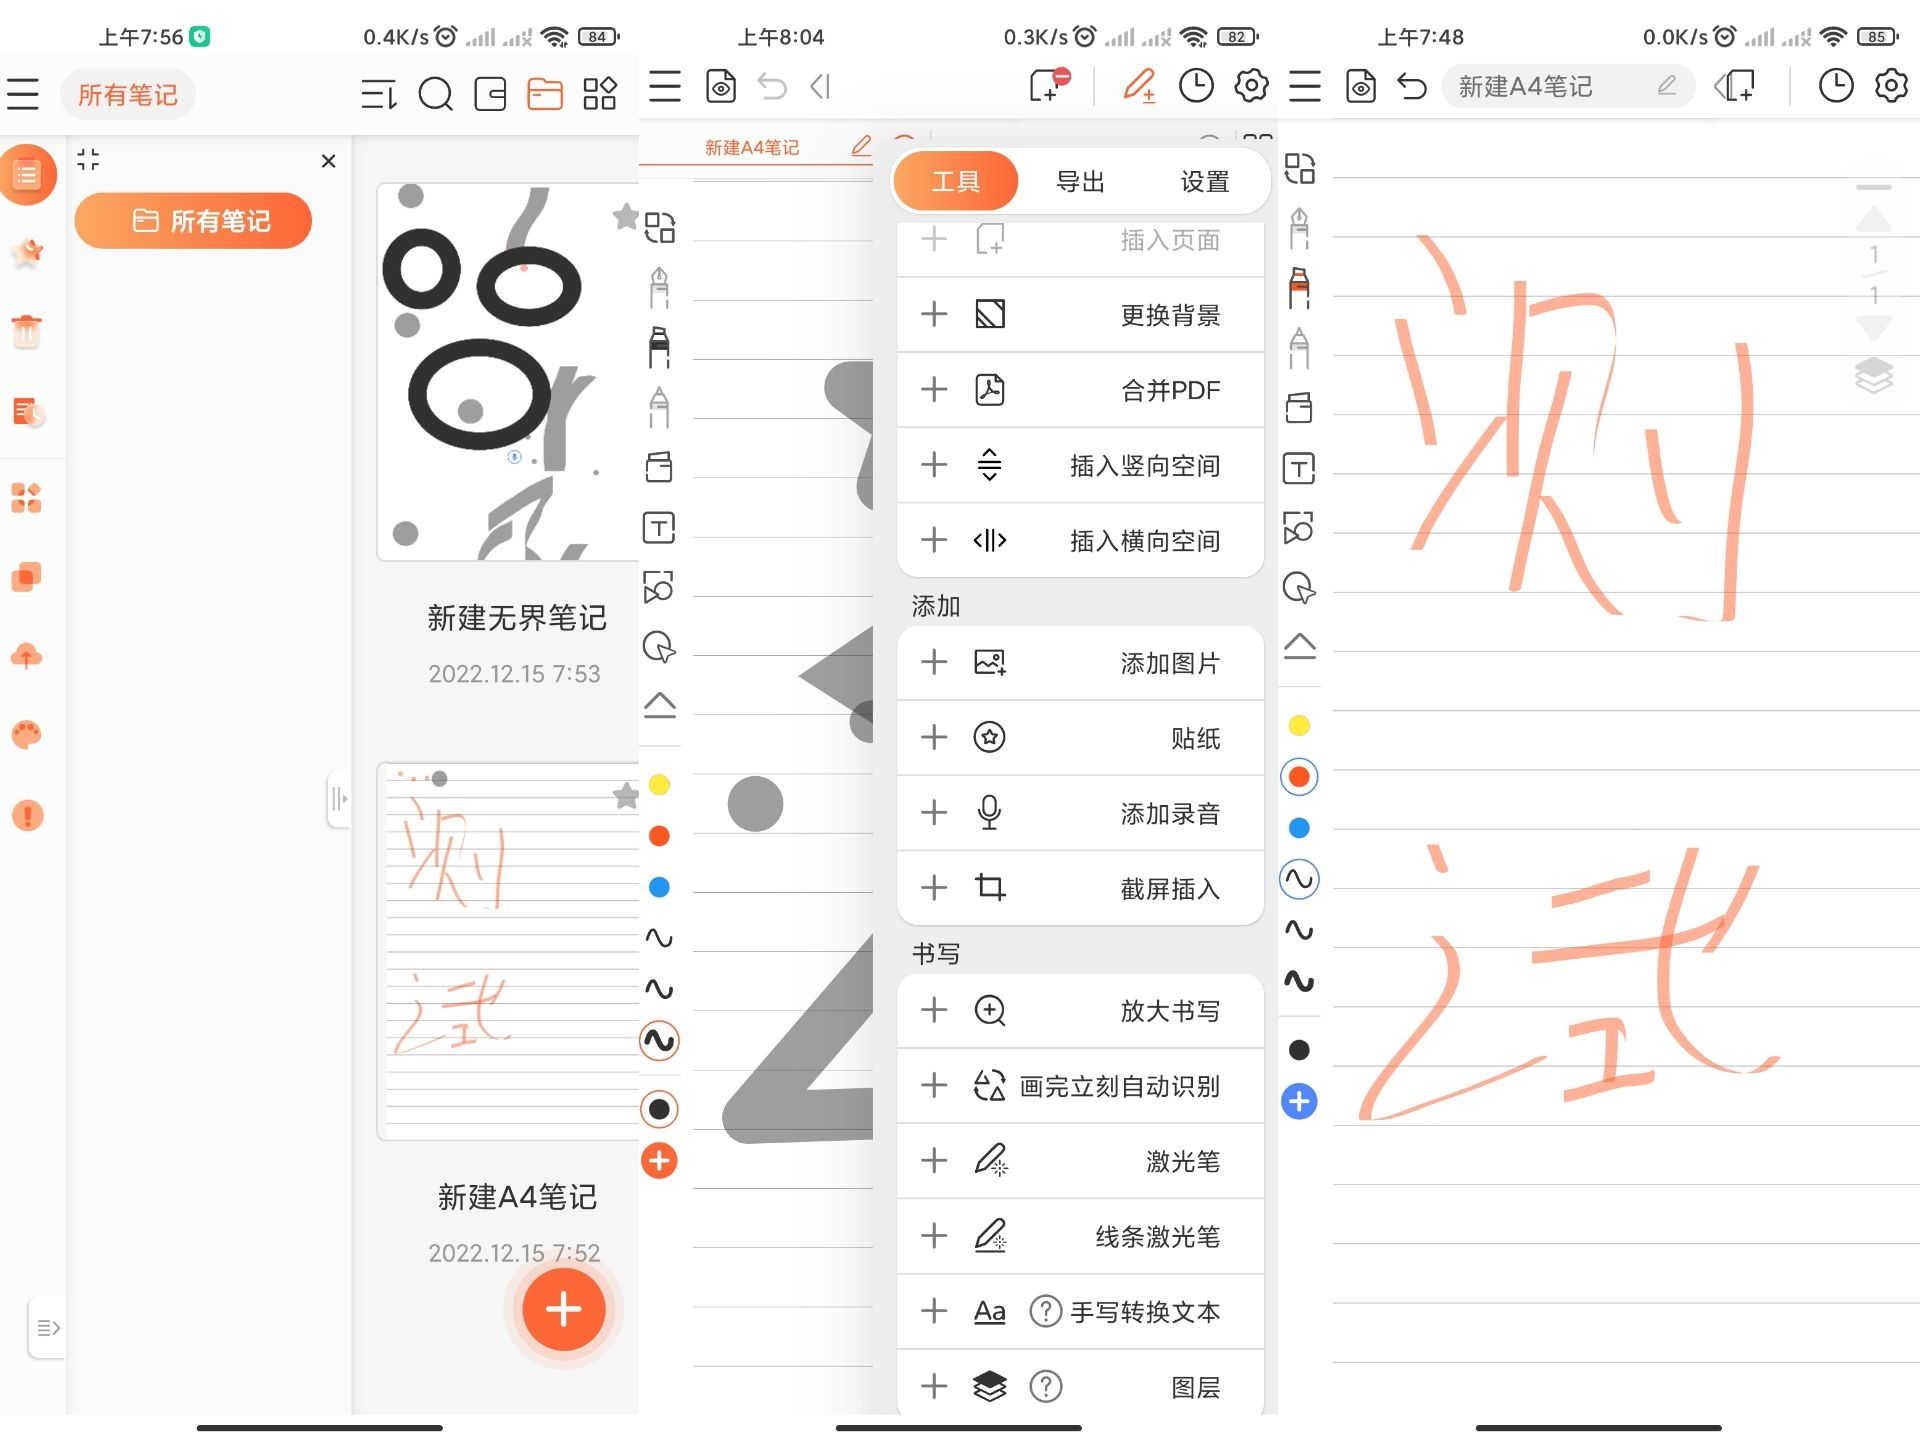Collapse folder panel with shrink arrows icon
The image size is (1920, 1440).
pyautogui.click(x=88, y=159)
